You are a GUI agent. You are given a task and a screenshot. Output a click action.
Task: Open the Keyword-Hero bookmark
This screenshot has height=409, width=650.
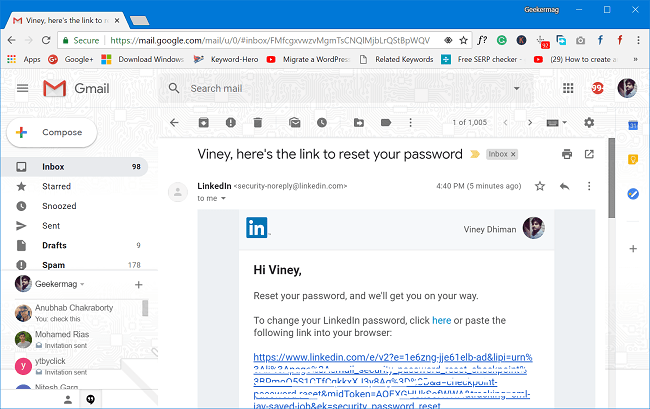click(x=226, y=59)
